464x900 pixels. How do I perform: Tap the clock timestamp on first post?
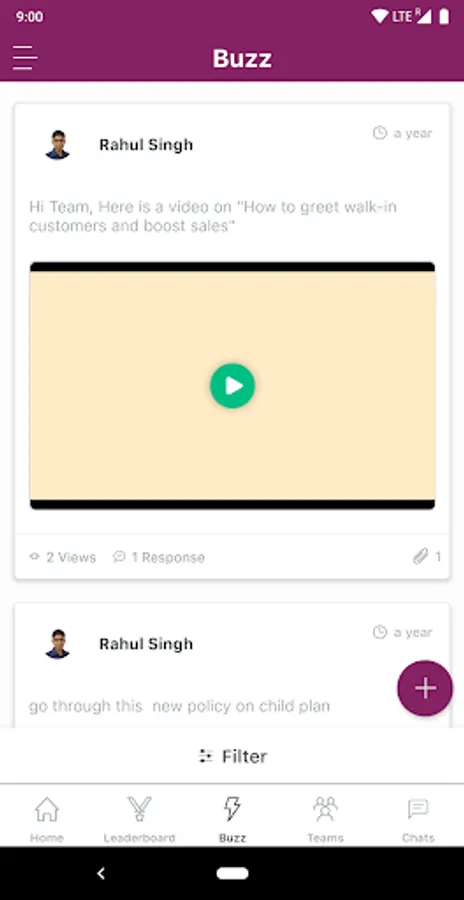point(403,133)
